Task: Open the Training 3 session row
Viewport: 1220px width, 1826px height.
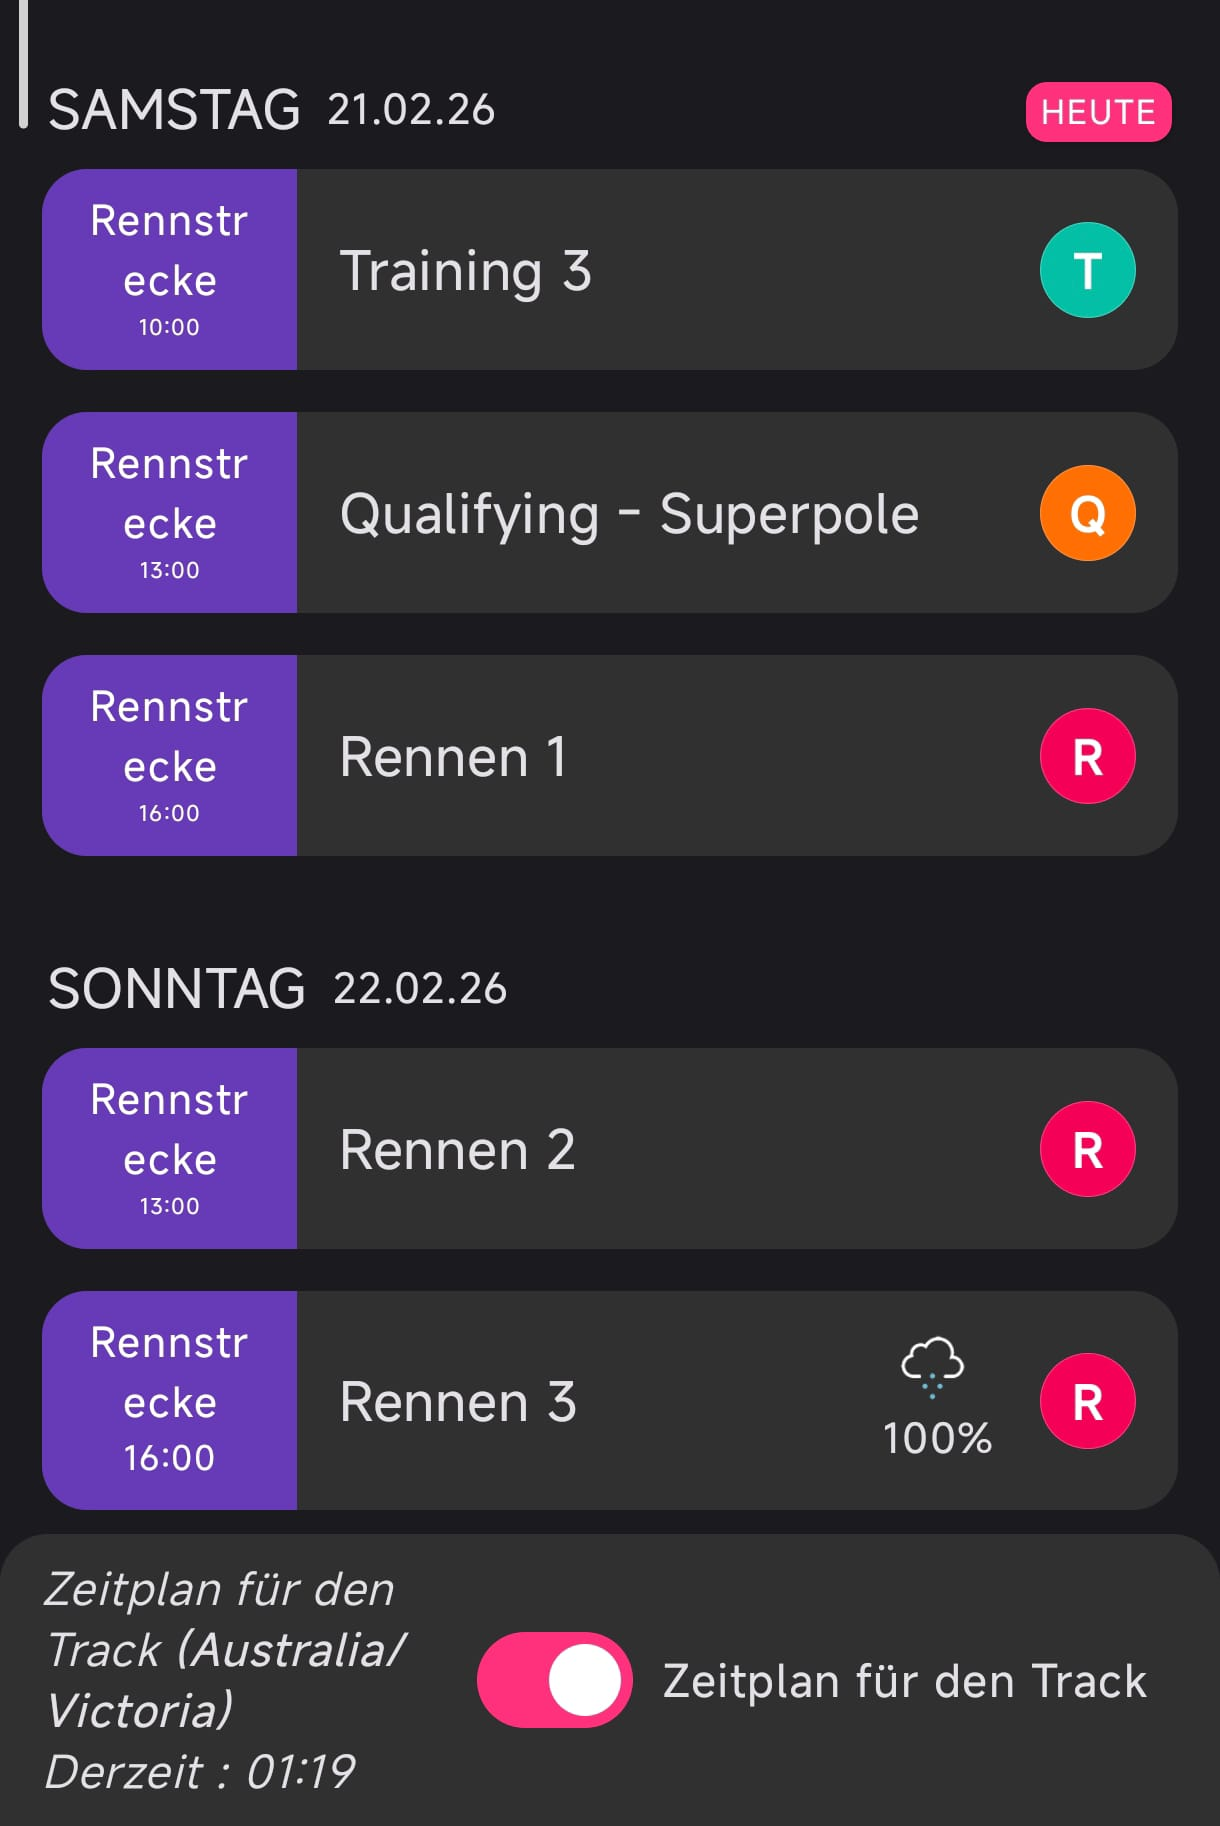Action: click(466, 271)
